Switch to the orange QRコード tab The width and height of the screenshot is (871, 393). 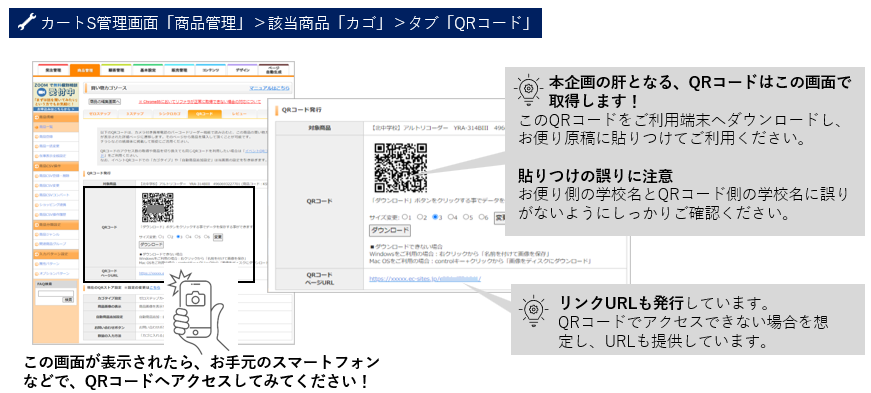[204, 113]
